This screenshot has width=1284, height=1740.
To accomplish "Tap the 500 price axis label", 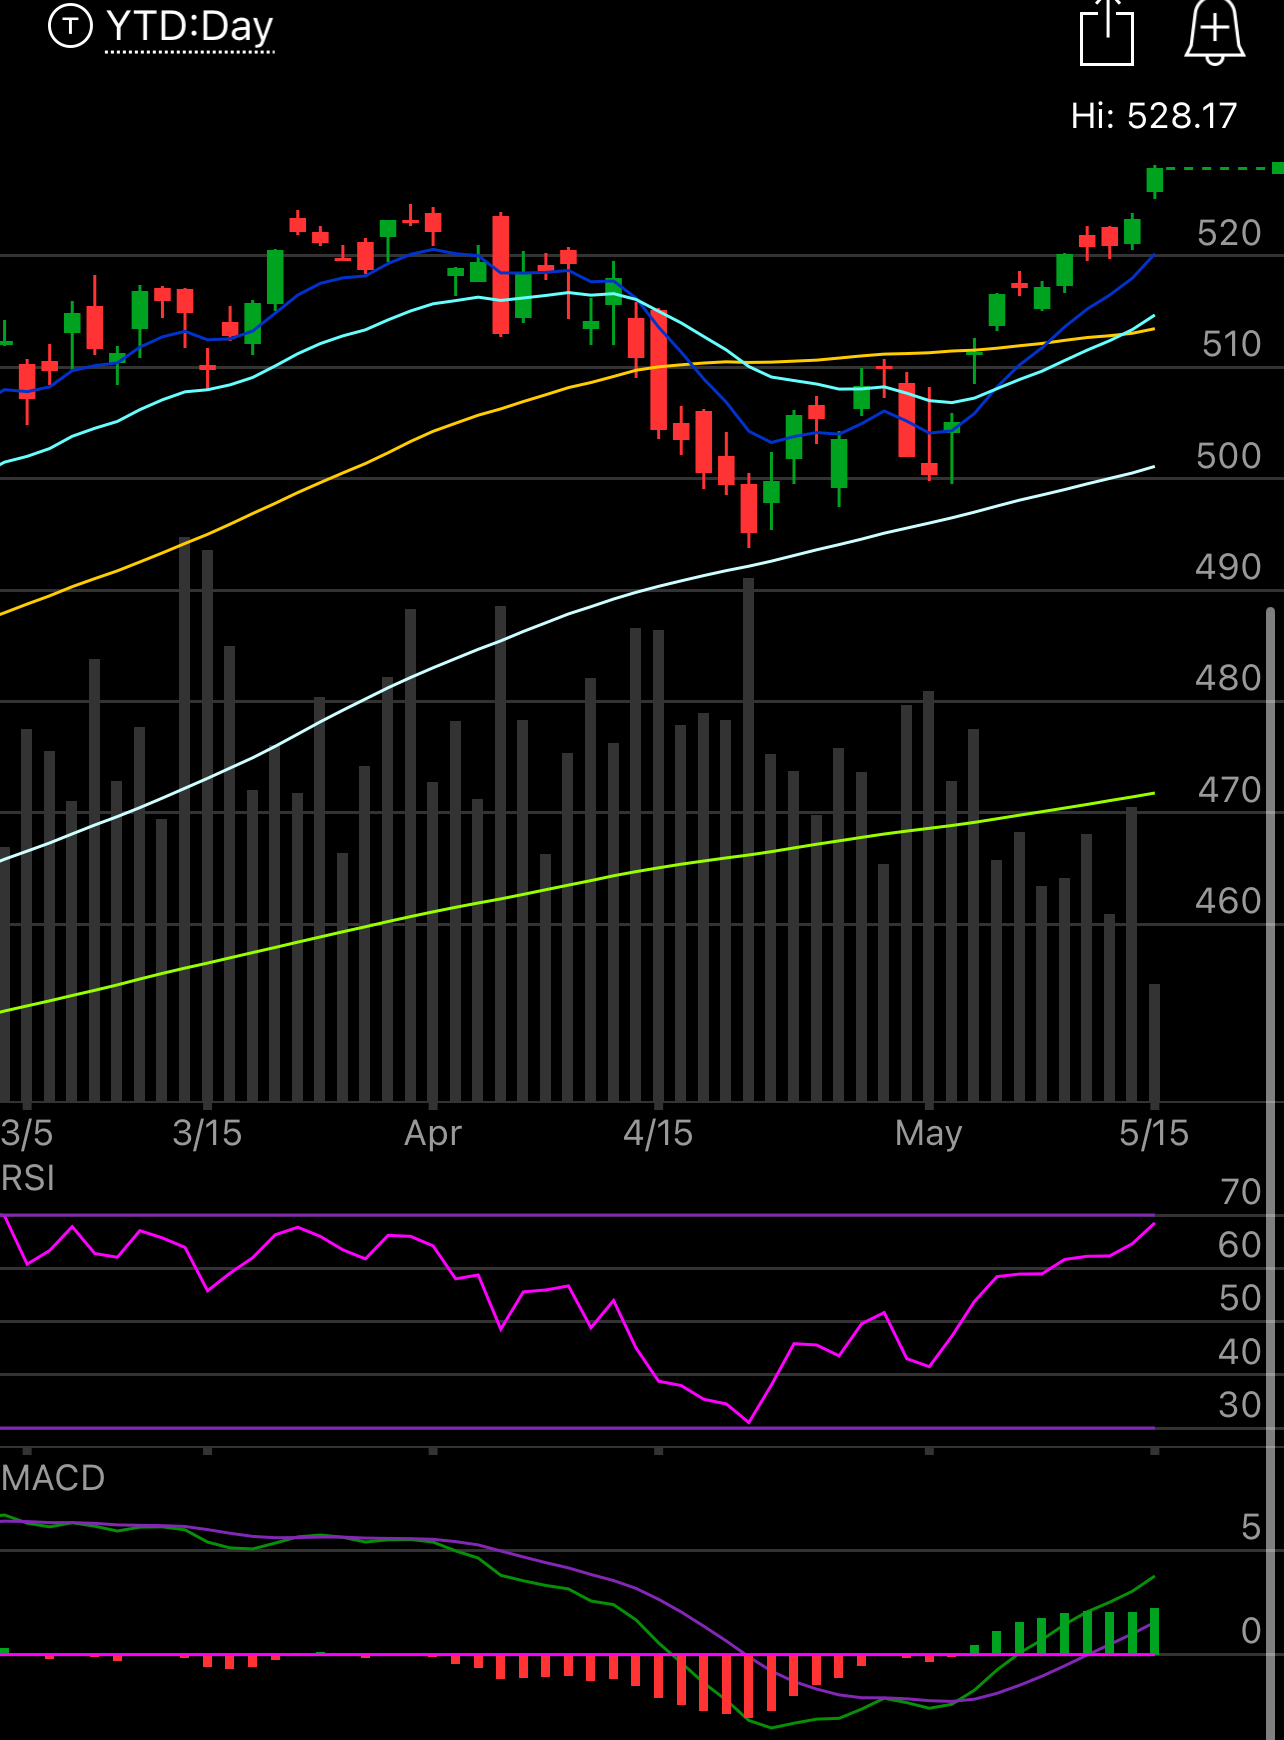I will (x=1229, y=456).
